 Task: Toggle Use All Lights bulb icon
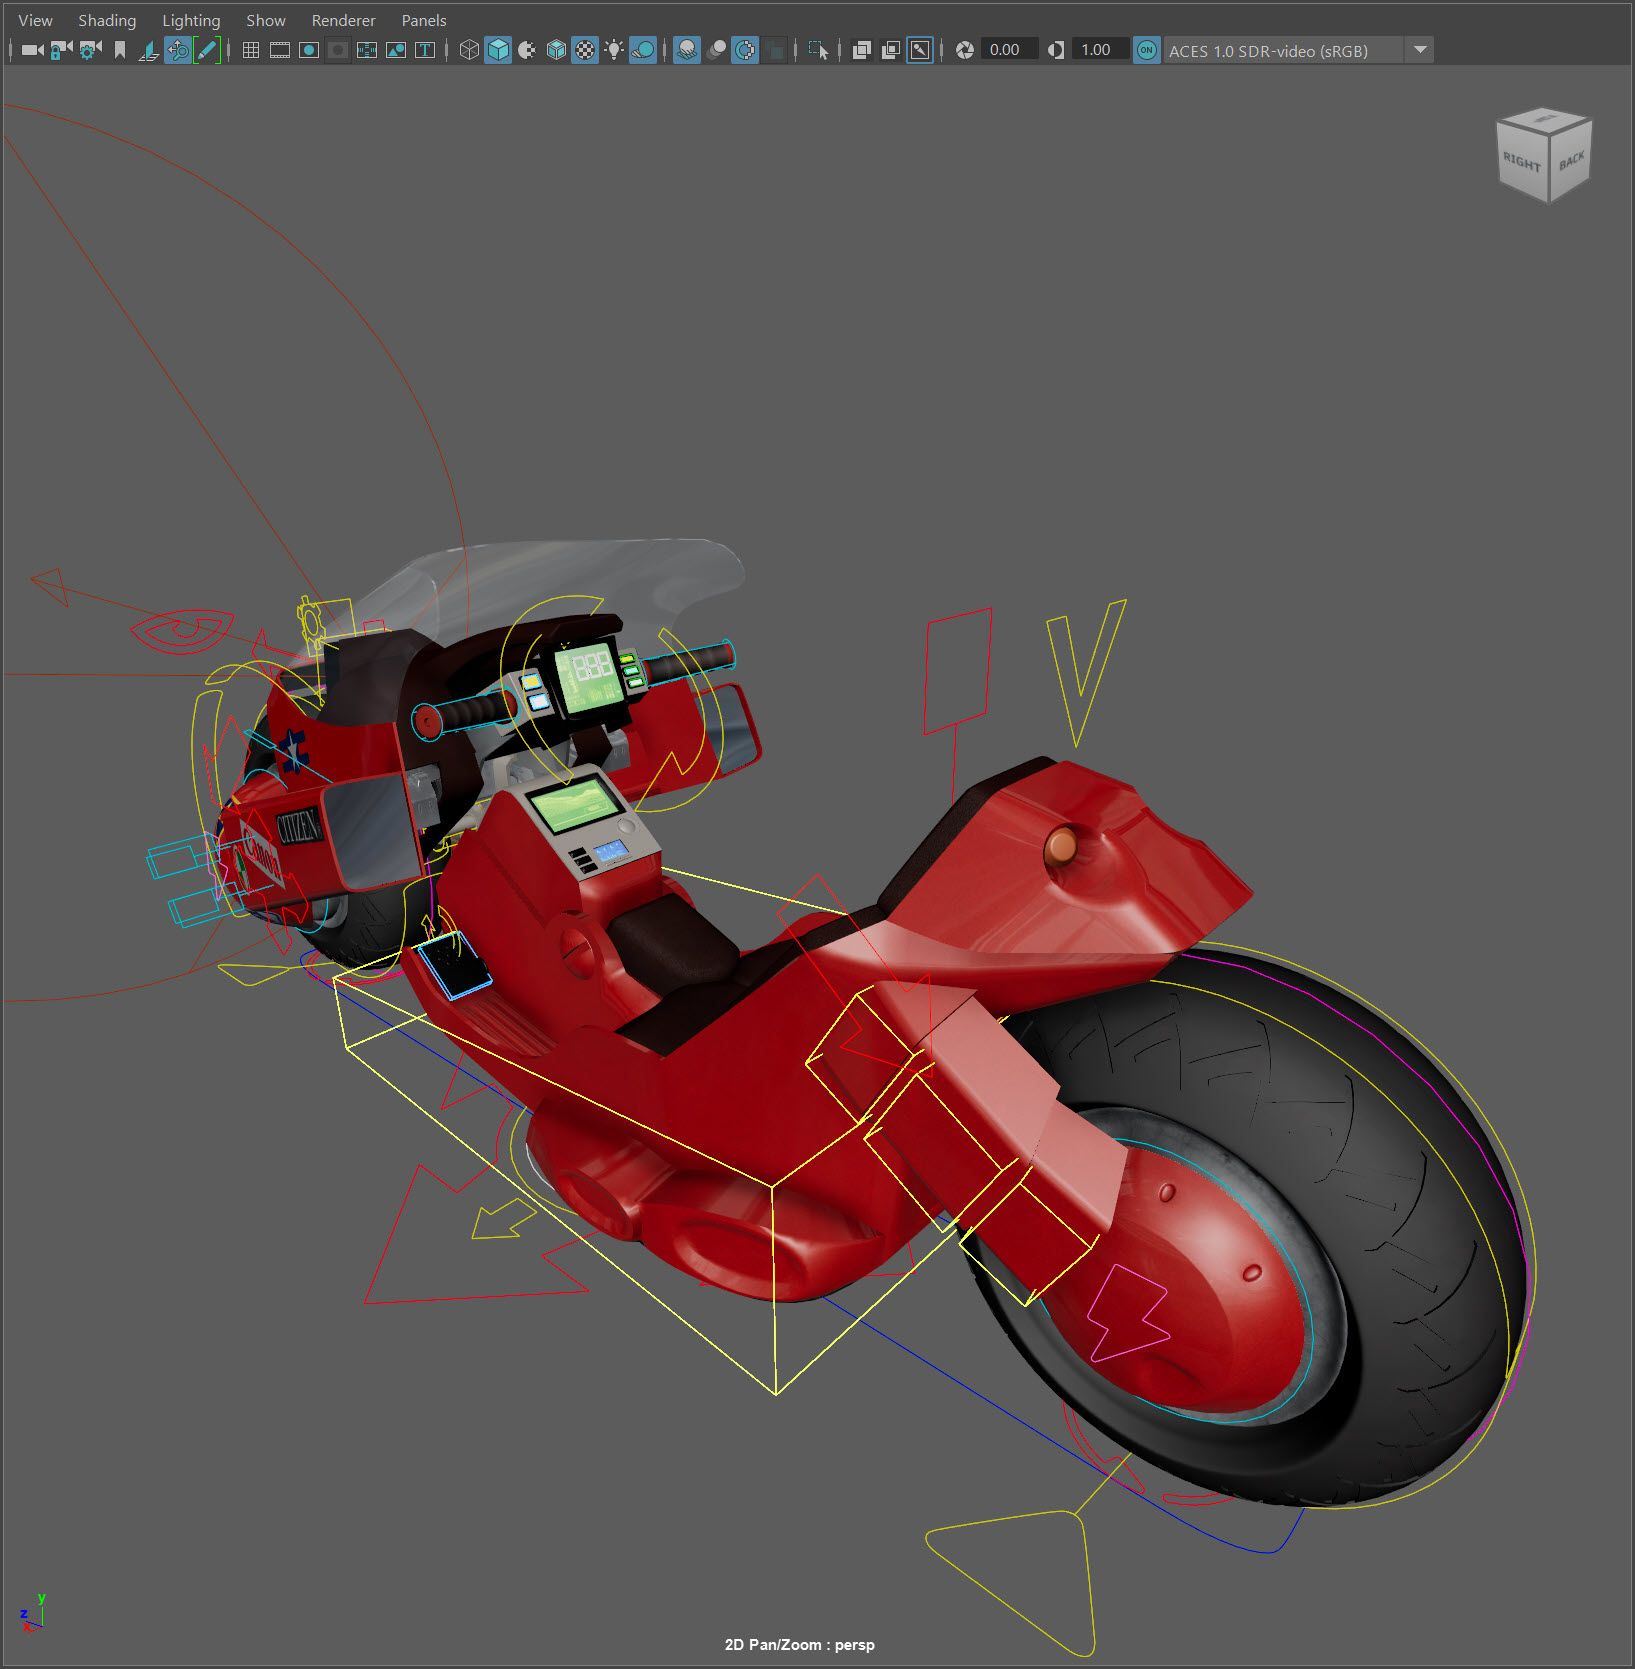[613, 50]
